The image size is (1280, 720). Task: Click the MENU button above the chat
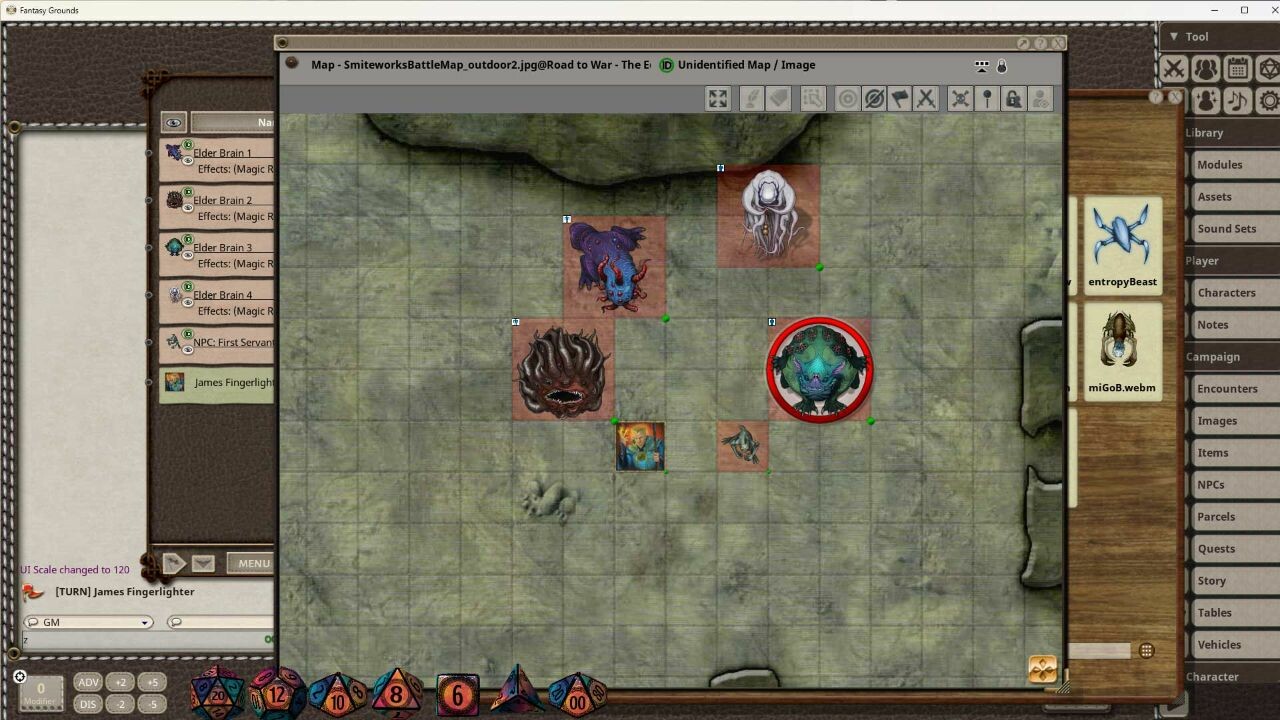[x=252, y=562]
